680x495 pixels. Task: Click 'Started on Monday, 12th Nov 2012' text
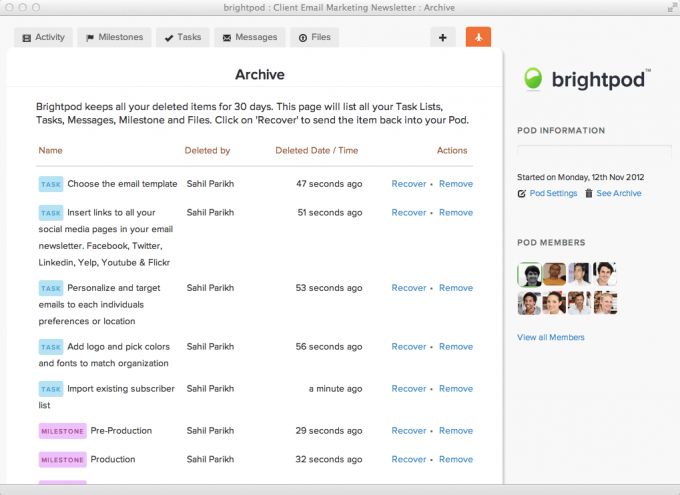580,177
